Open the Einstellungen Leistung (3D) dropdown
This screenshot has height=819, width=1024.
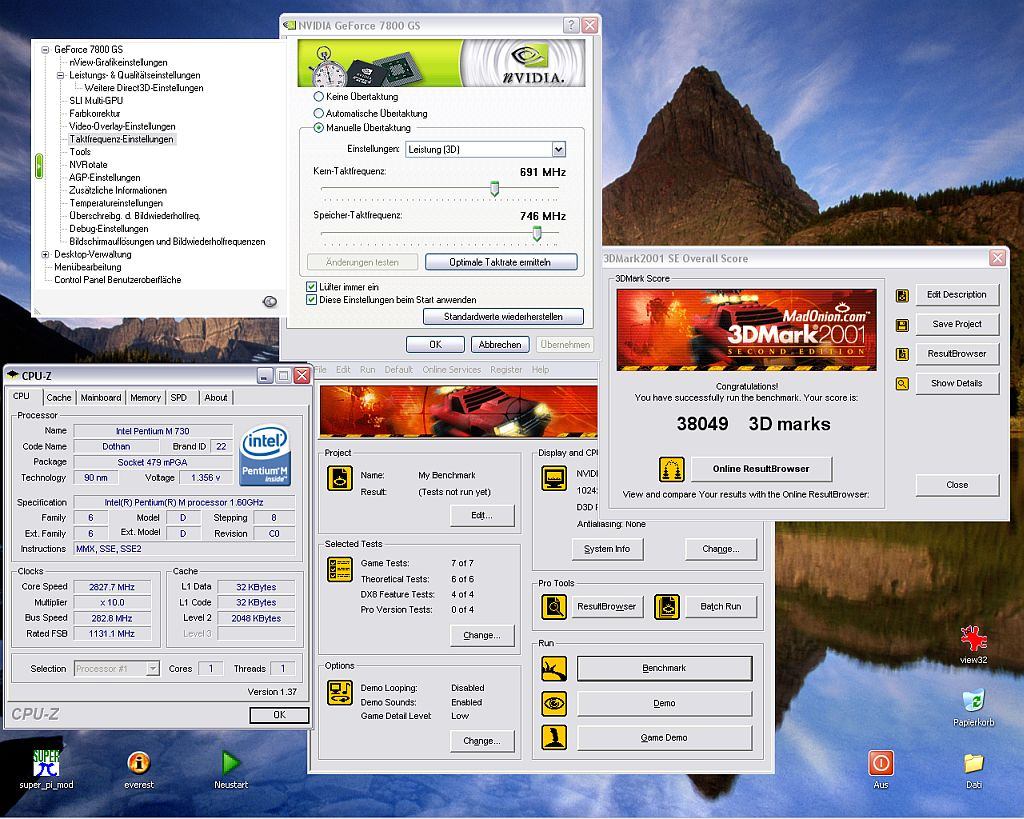click(x=558, y=150)
